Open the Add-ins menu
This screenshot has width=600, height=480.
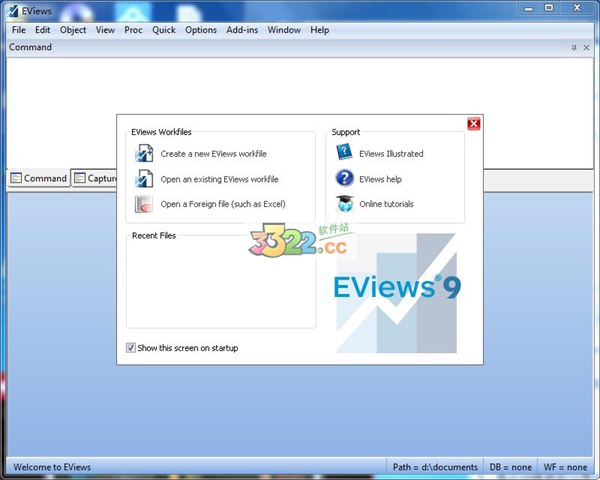(x=242, y=30)
